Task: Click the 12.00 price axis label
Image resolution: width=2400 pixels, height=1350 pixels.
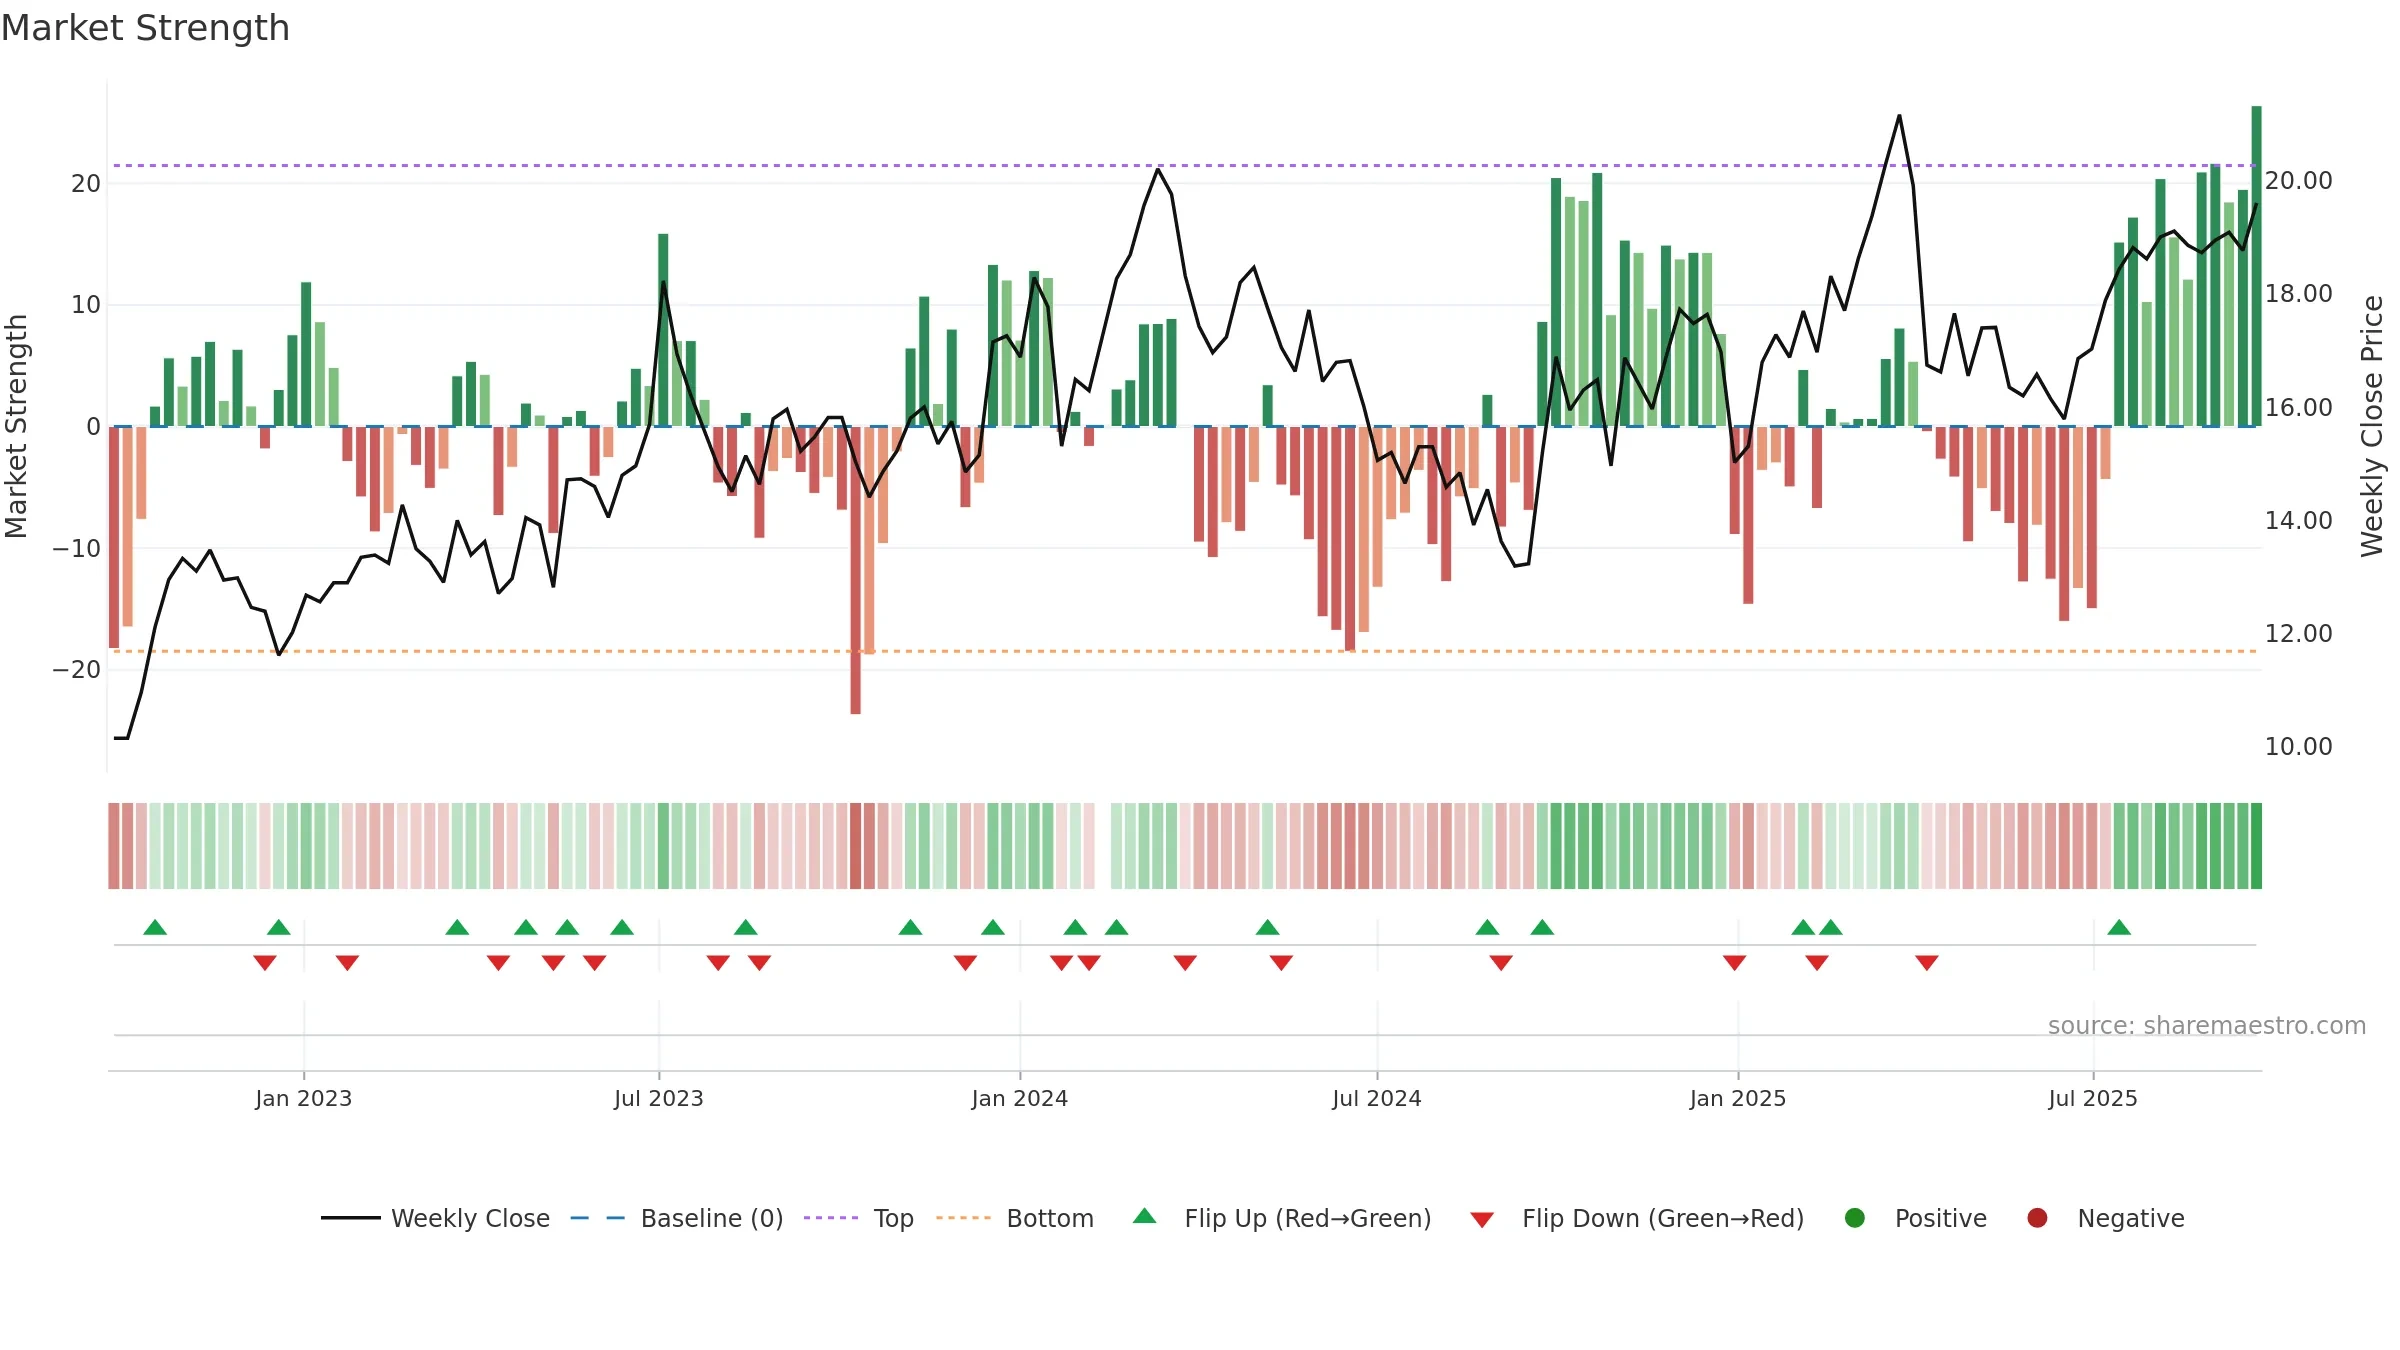Action: pos(2298,633)
